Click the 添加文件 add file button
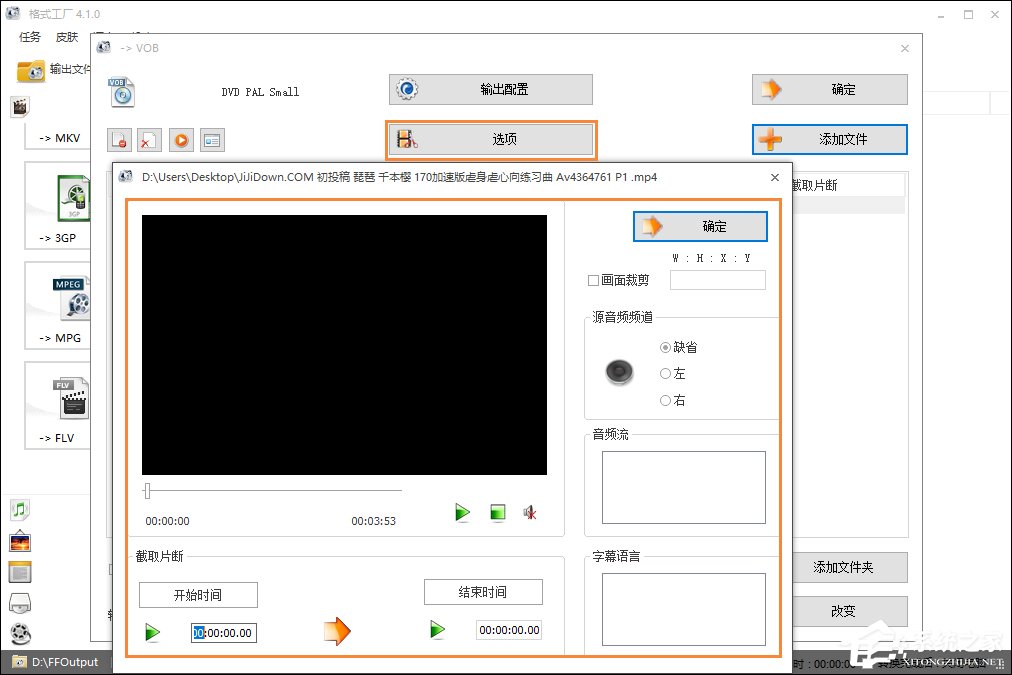 (830, 139)
